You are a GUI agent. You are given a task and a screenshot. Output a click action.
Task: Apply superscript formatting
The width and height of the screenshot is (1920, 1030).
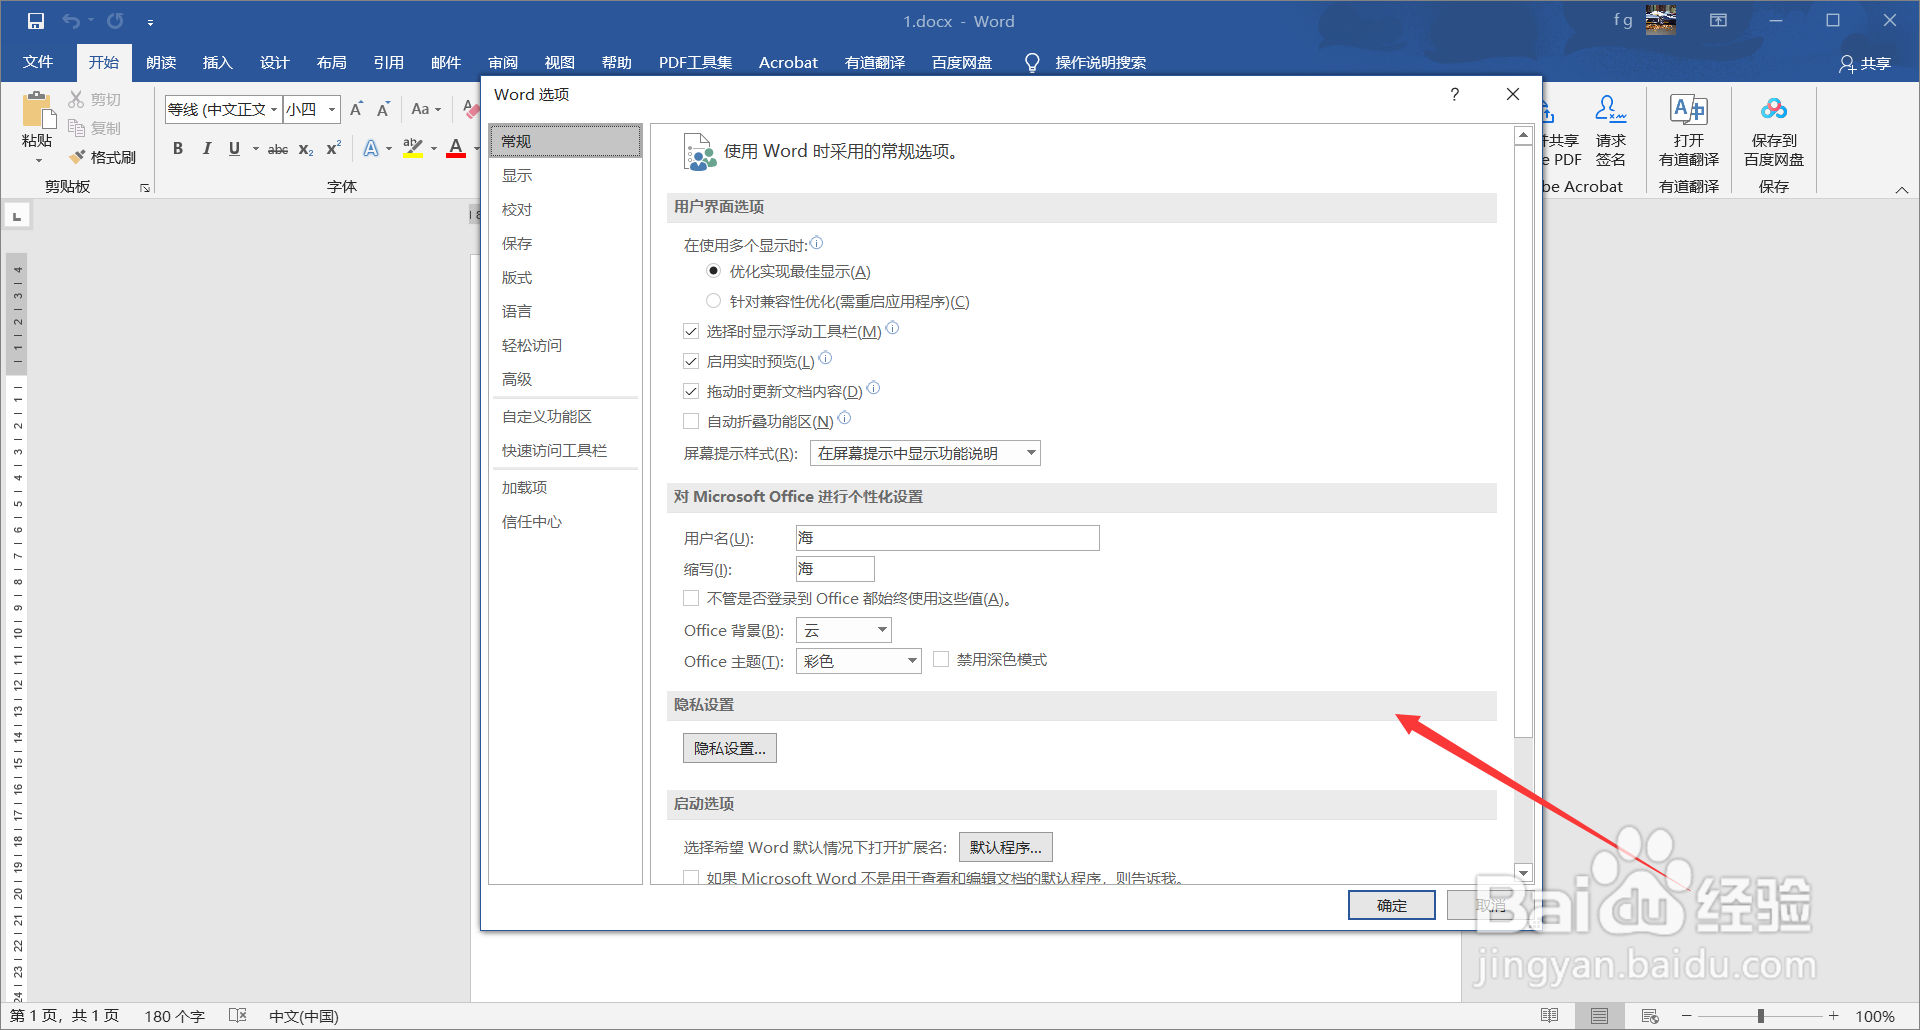click(334, 148)
